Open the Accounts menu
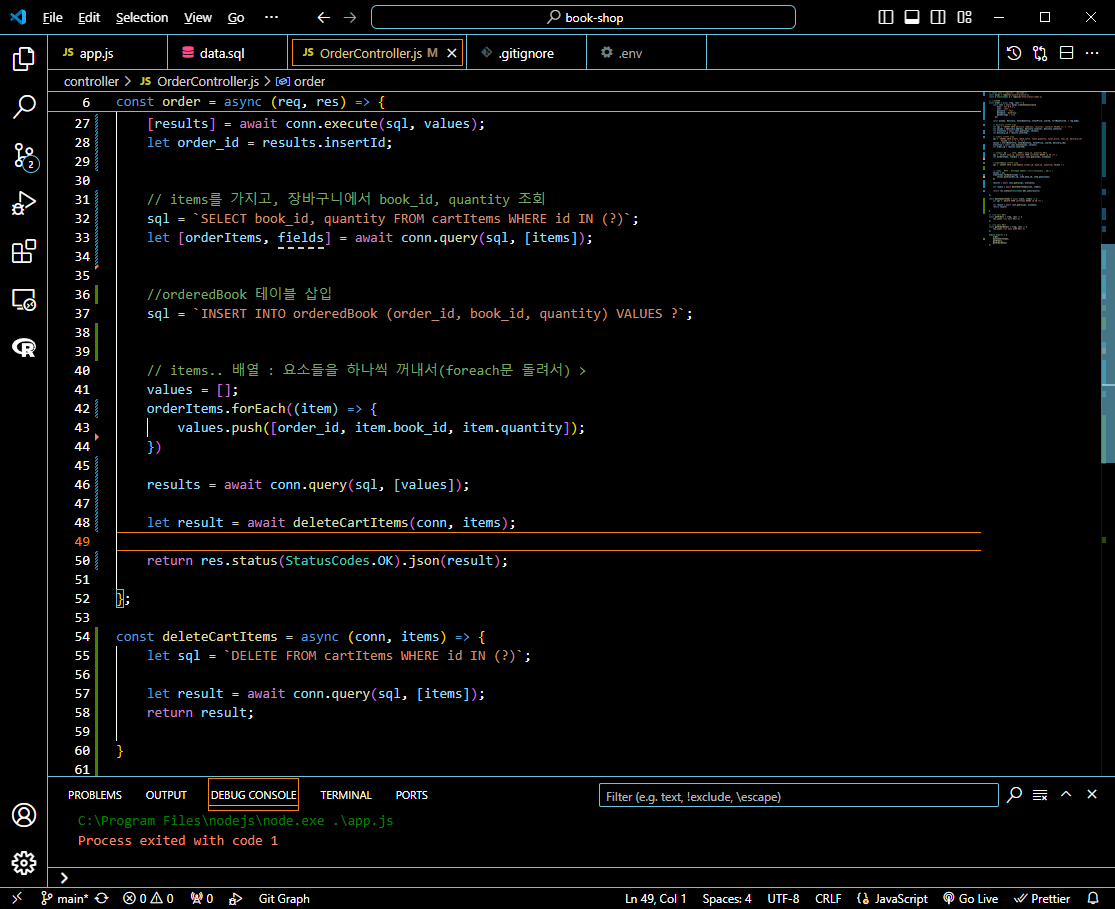 pos(23,815)
